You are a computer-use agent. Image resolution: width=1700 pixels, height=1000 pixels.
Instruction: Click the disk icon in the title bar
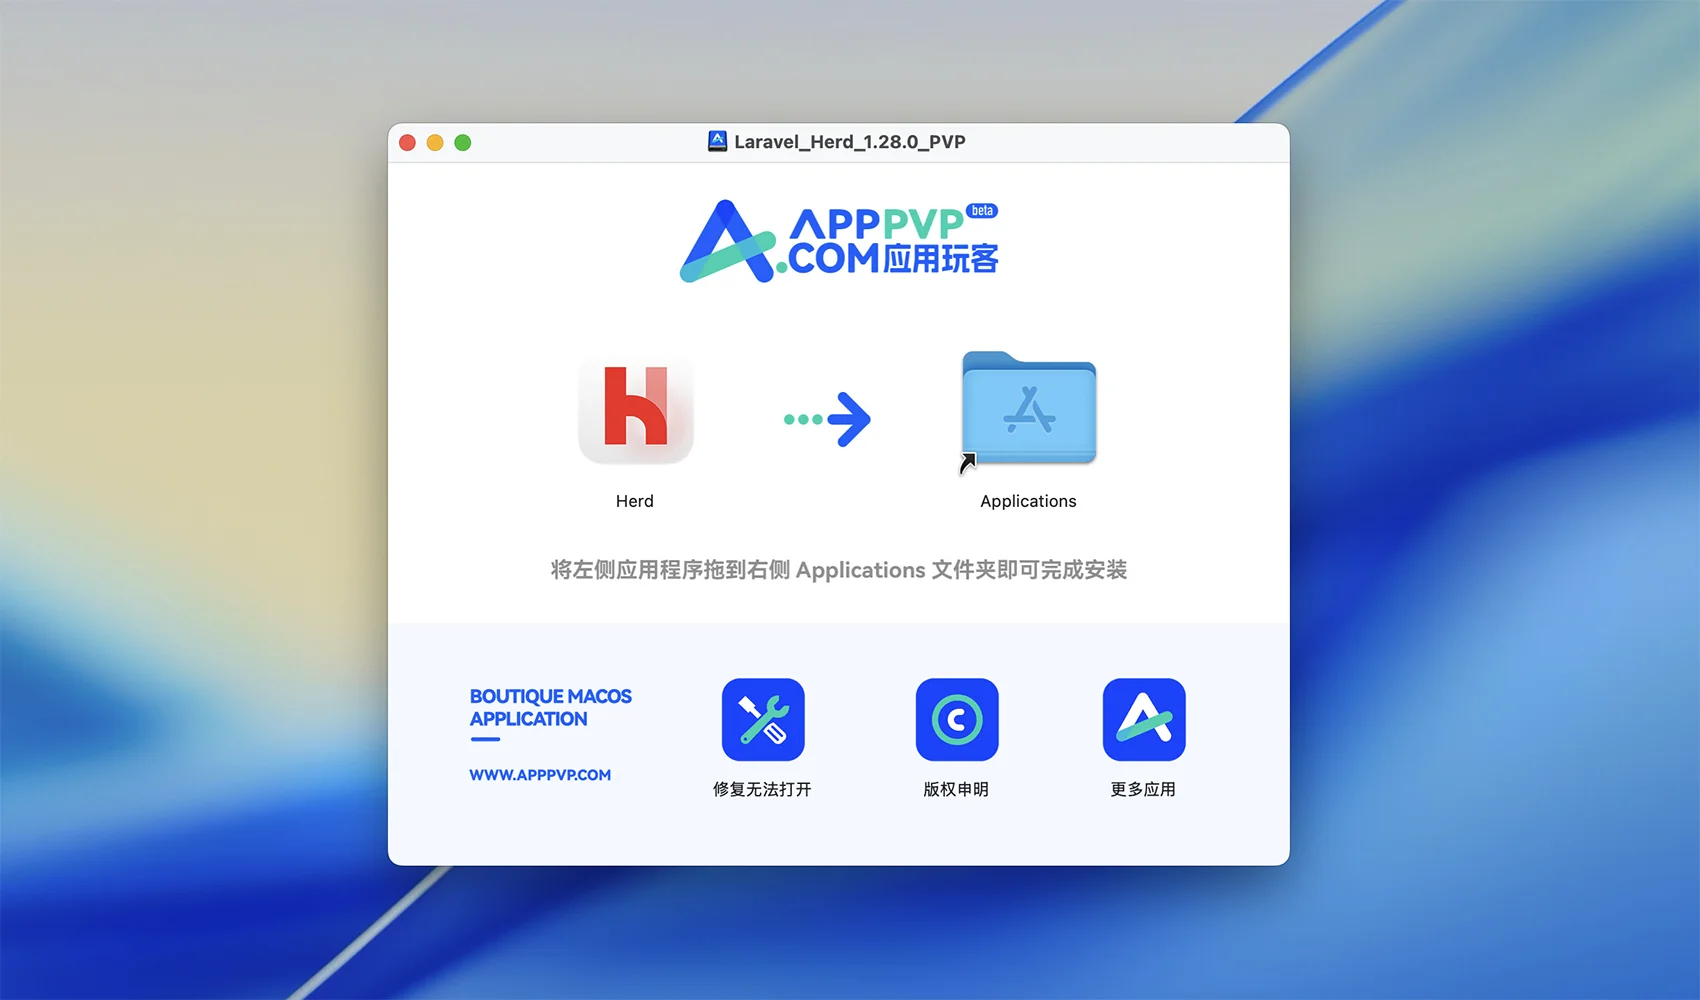pyautogui.click(x=717, y=142)
